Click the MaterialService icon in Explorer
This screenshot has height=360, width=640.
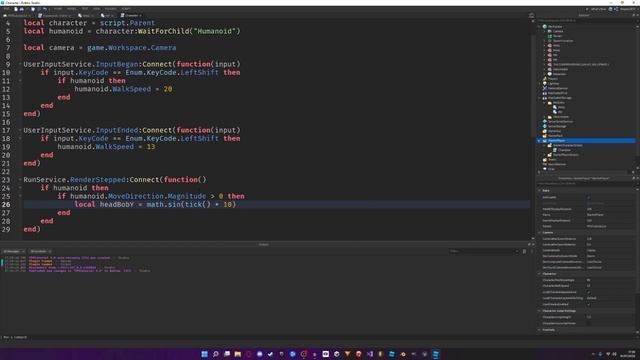click(x=544, y=88)
